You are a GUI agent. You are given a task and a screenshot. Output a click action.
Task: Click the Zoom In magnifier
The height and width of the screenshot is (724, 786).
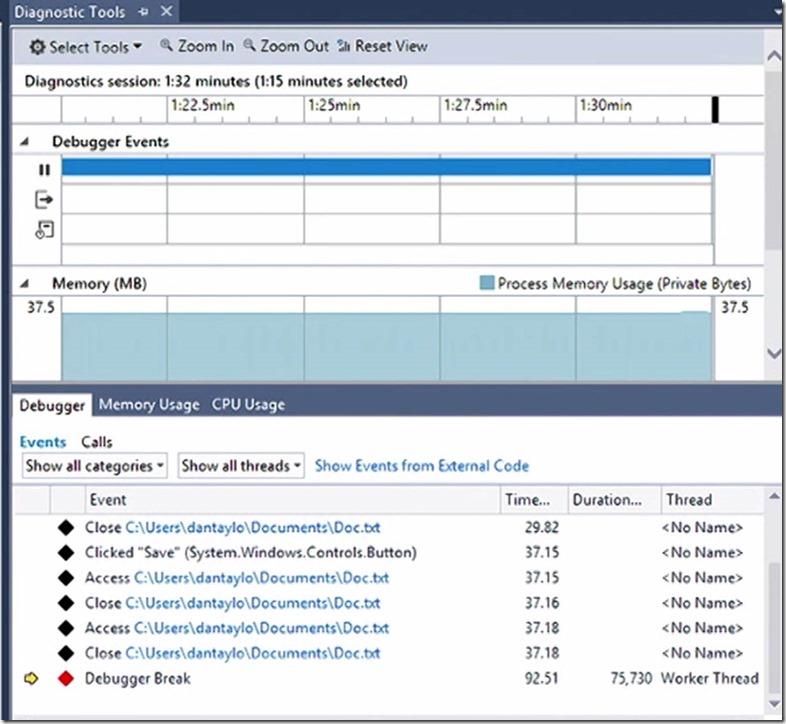(196, 46)
